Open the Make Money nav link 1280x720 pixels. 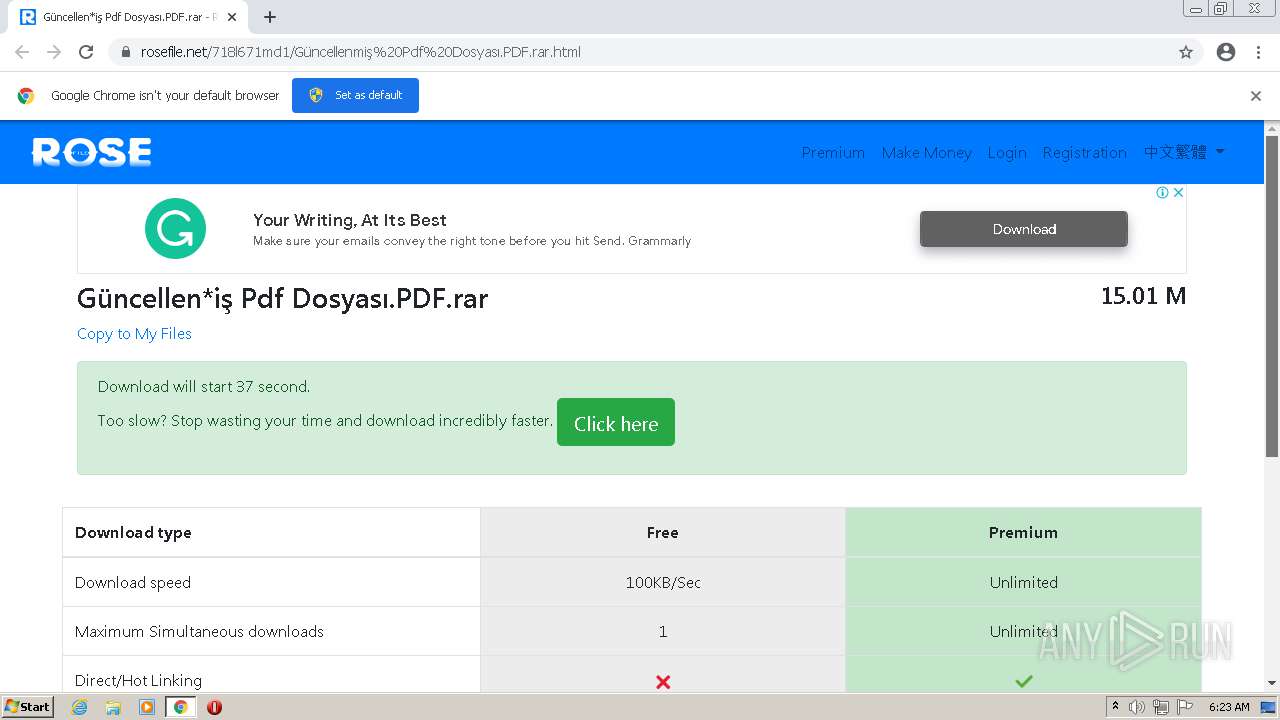pos(927,152)
